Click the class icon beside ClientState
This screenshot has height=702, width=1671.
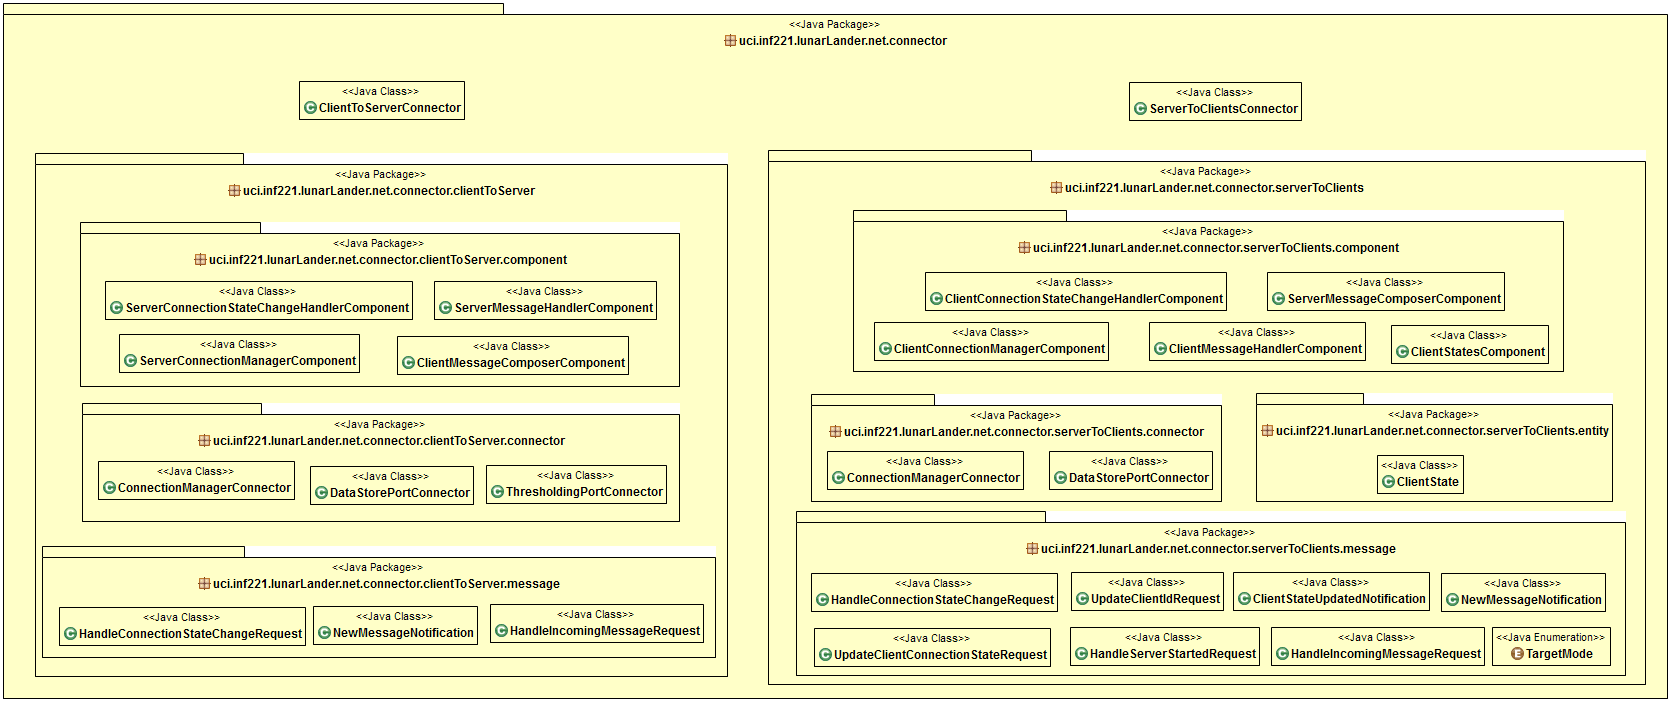(1388, 482)
